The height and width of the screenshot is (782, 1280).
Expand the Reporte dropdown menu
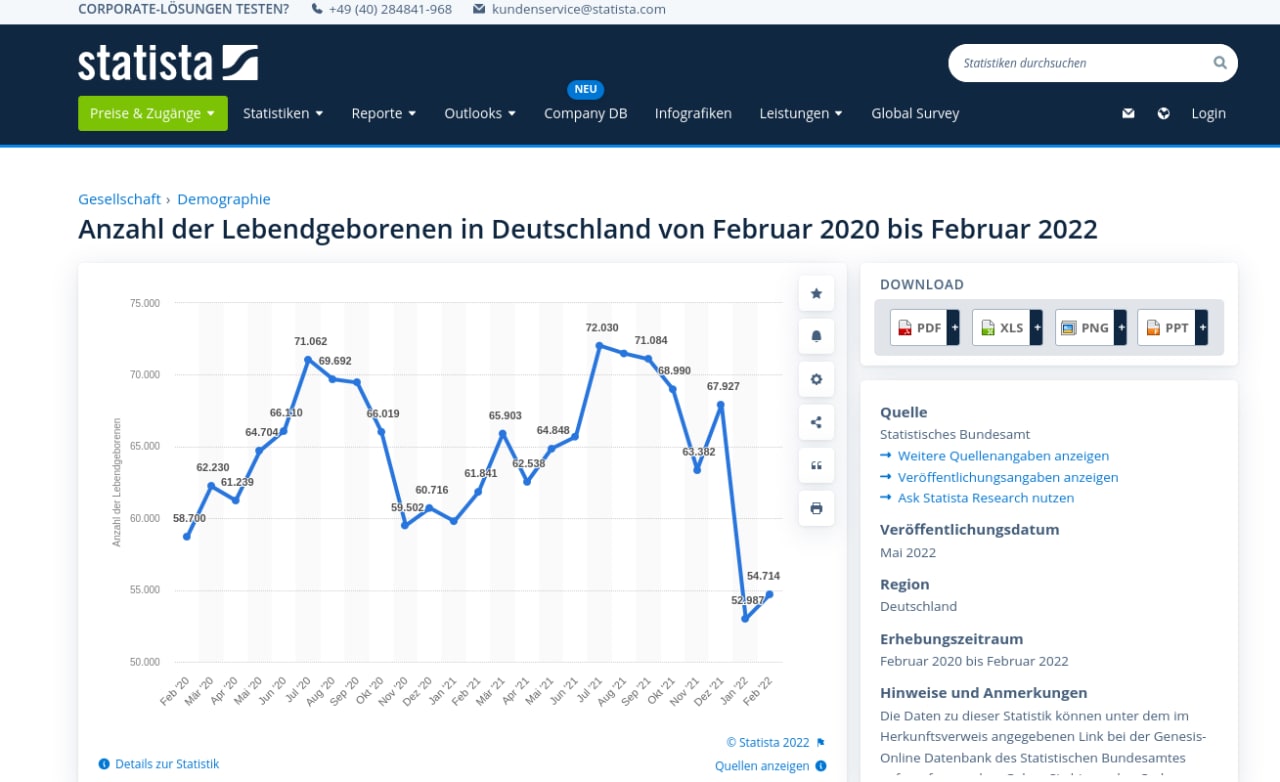383,113
